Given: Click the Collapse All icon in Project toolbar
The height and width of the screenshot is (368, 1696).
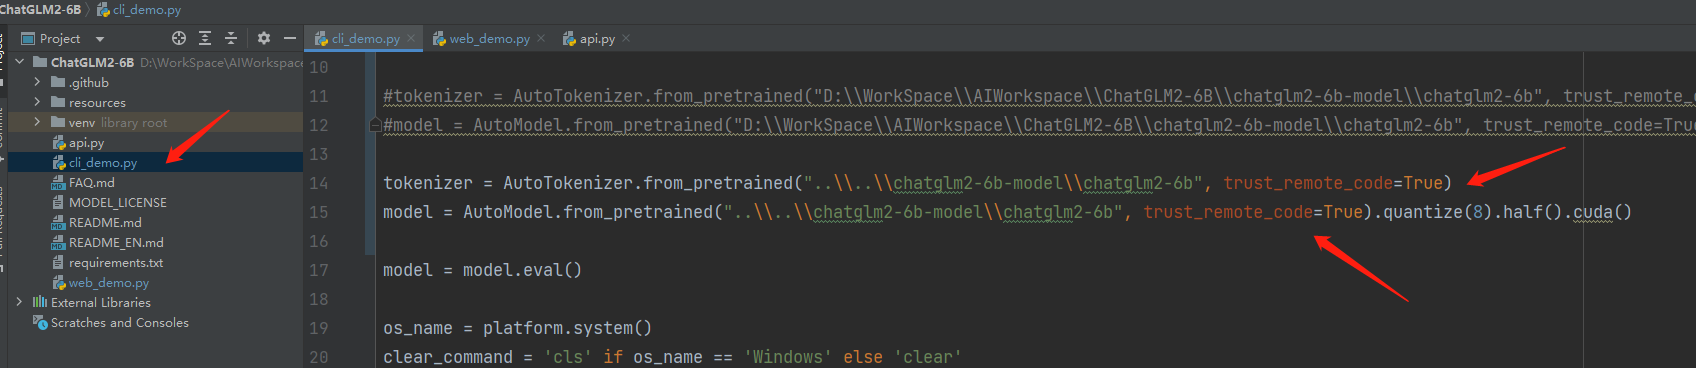Looking at the screenshot, I should pyautogui.click(x=231, y=38).
